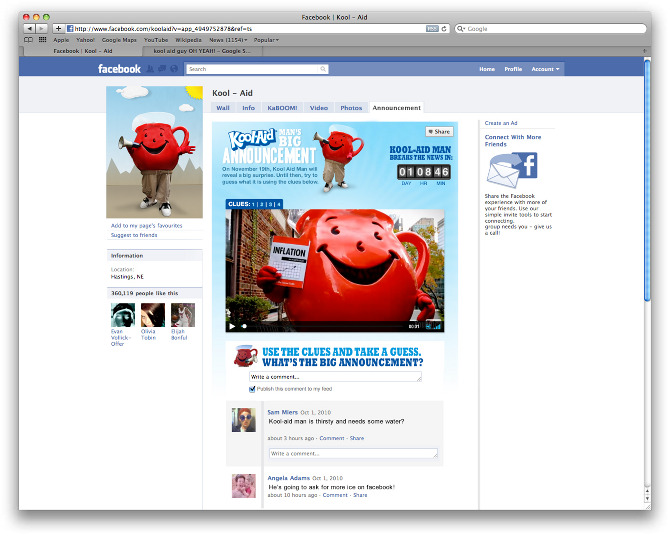Go forward with Safari forward arrow

tap(41, 29)
